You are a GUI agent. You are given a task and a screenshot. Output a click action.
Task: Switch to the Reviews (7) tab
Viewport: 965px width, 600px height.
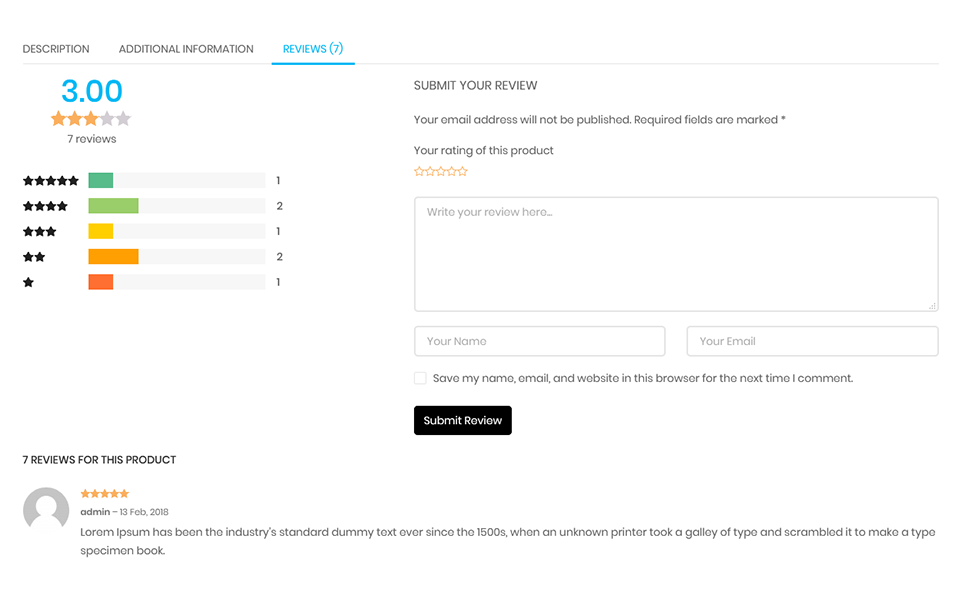(x=313, y=49)
